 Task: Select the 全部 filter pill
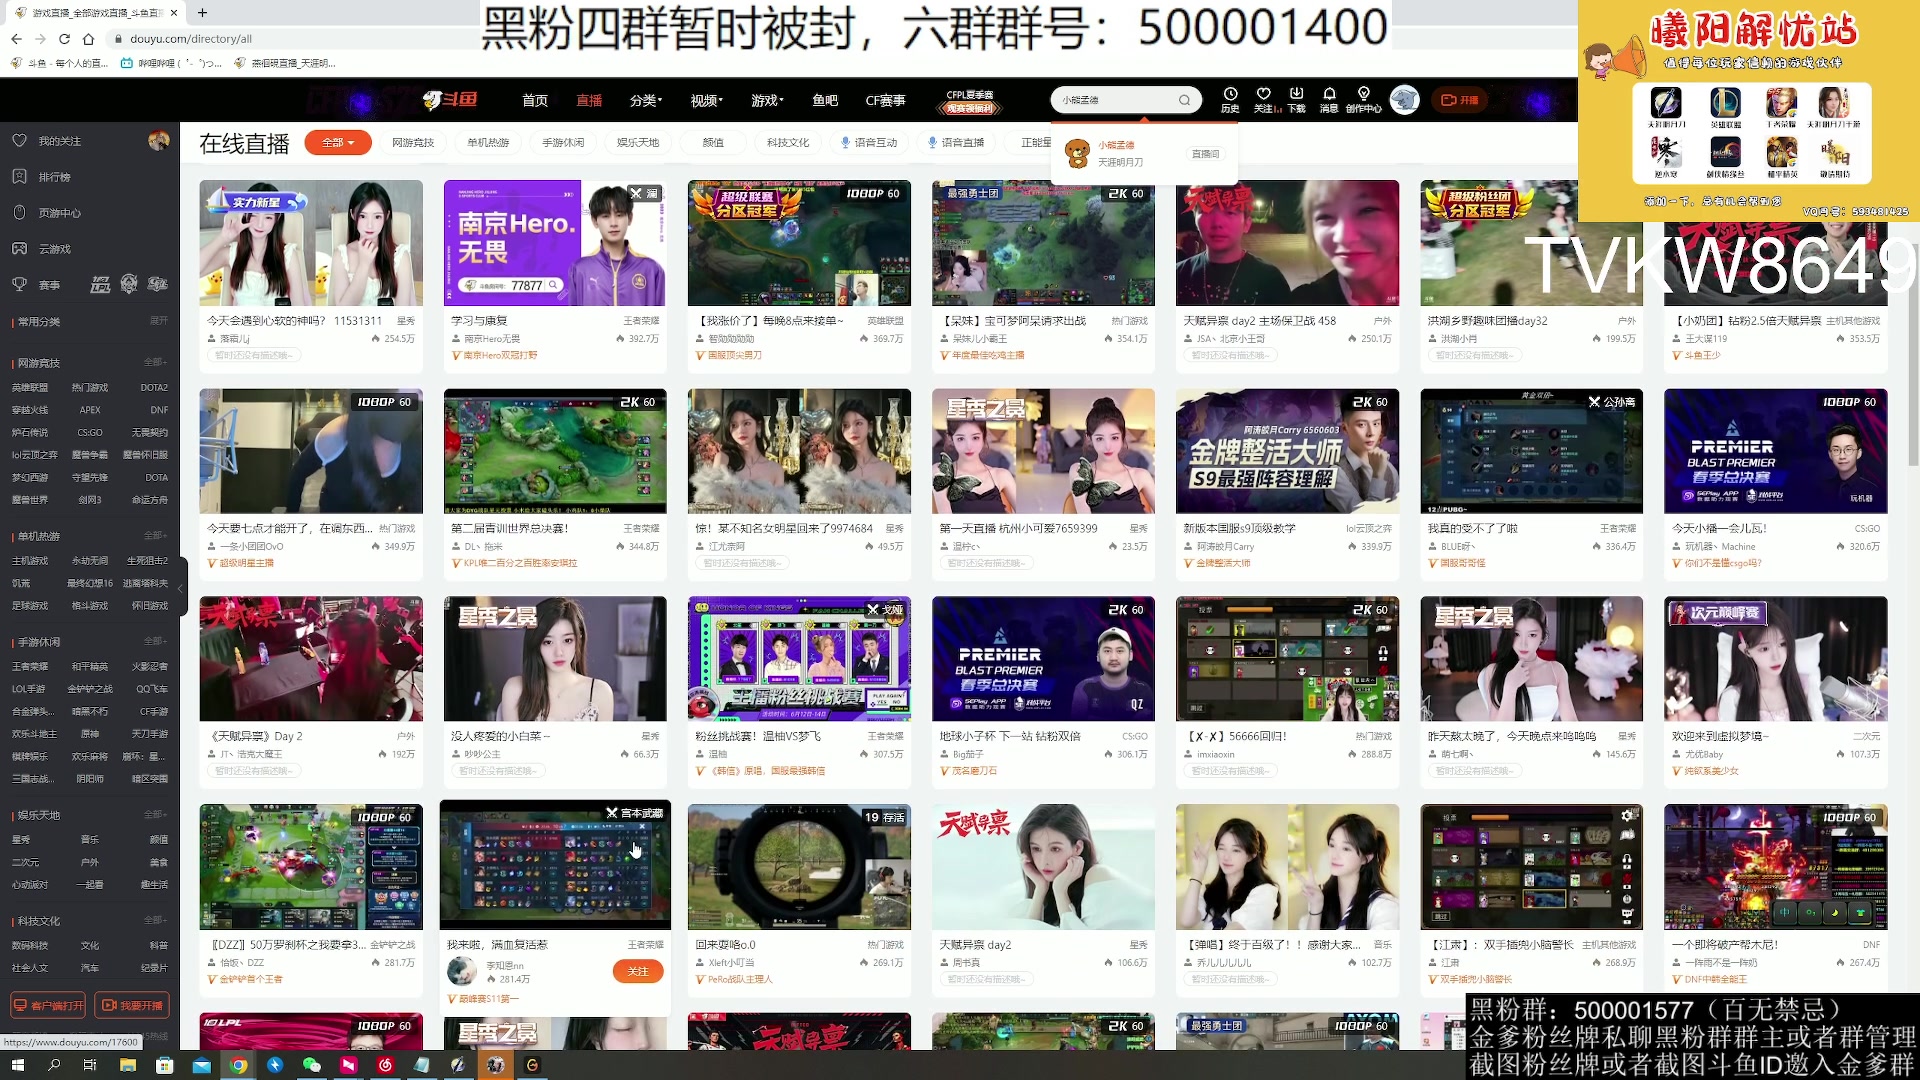point(337,142)
